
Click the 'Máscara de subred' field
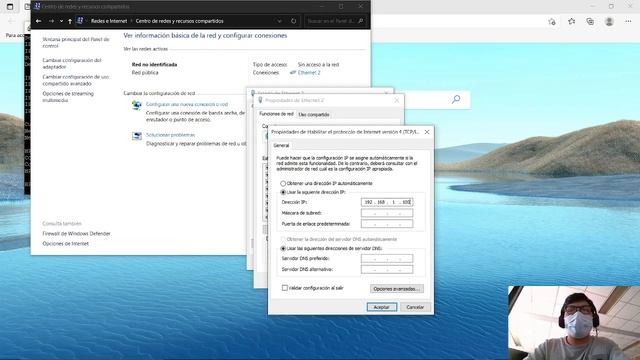coord(387,213)
